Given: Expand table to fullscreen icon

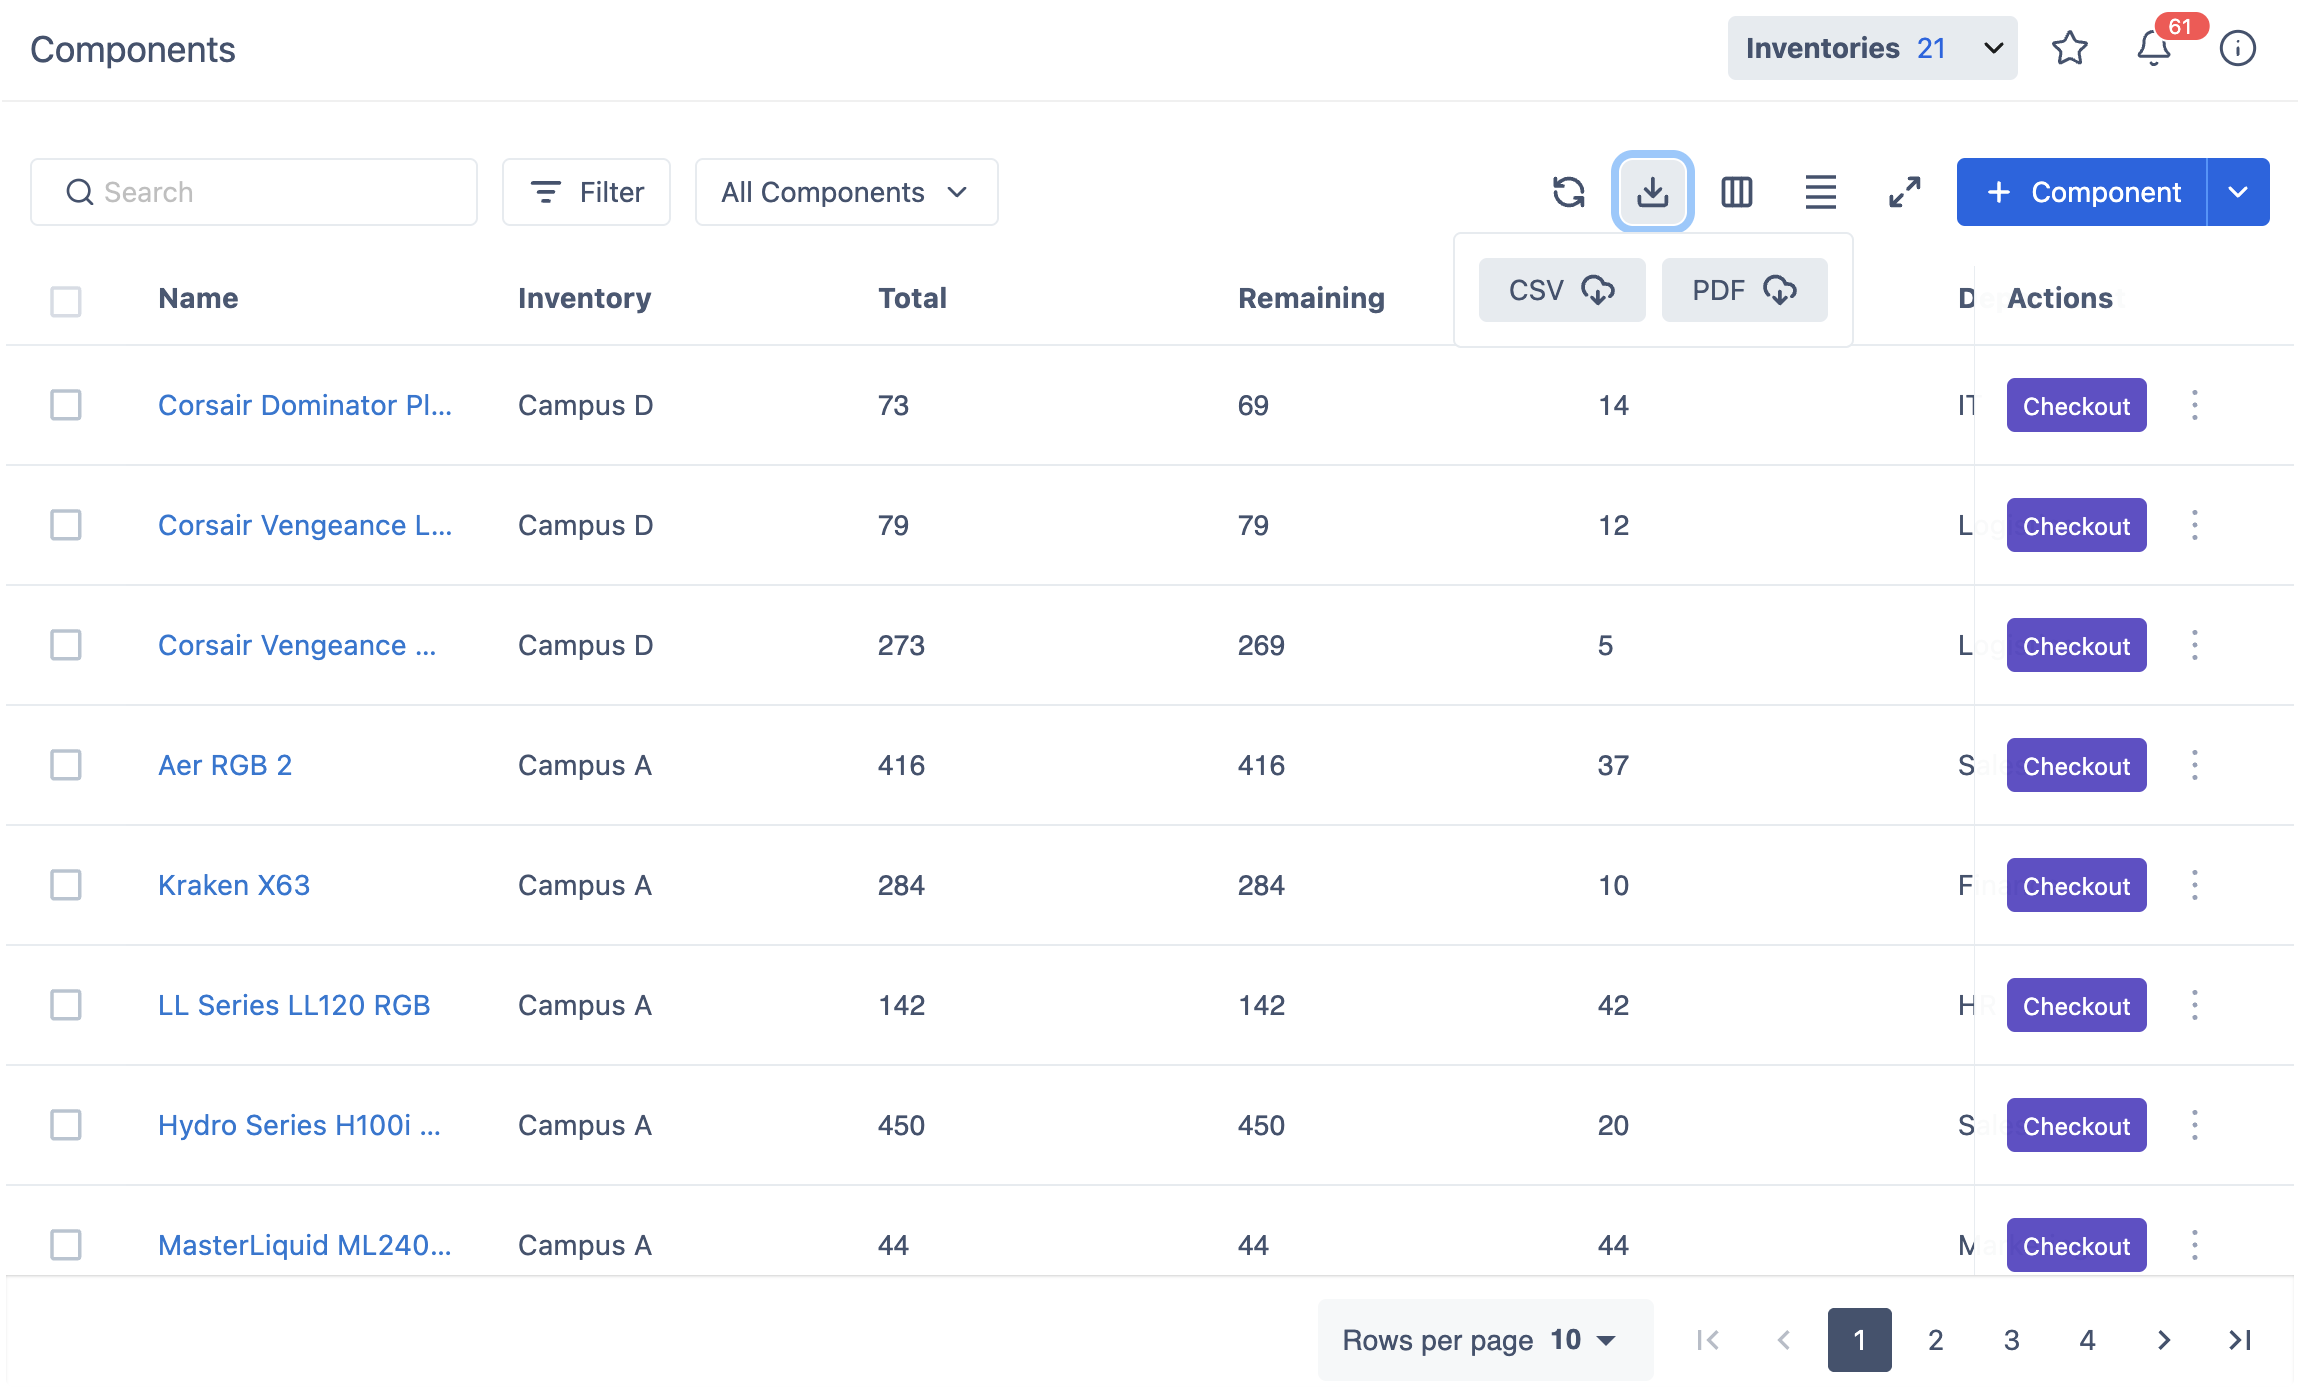Looking at the screenshot, I should click(x=1904, y=192).
